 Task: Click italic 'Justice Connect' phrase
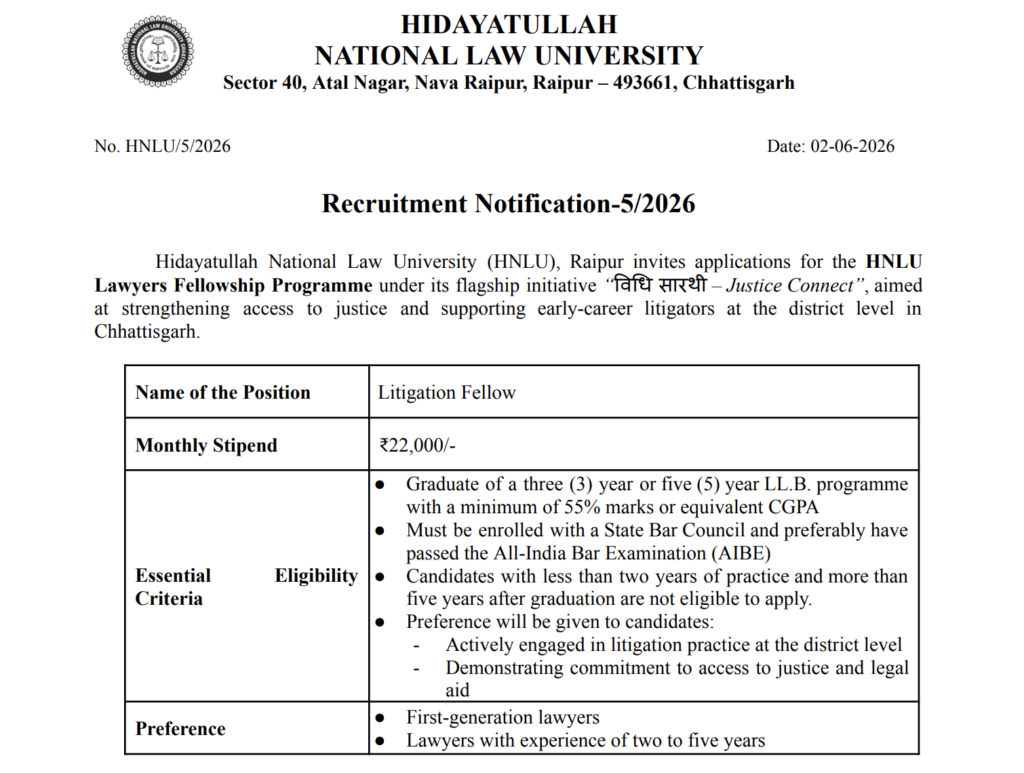[x=790, y=285]
